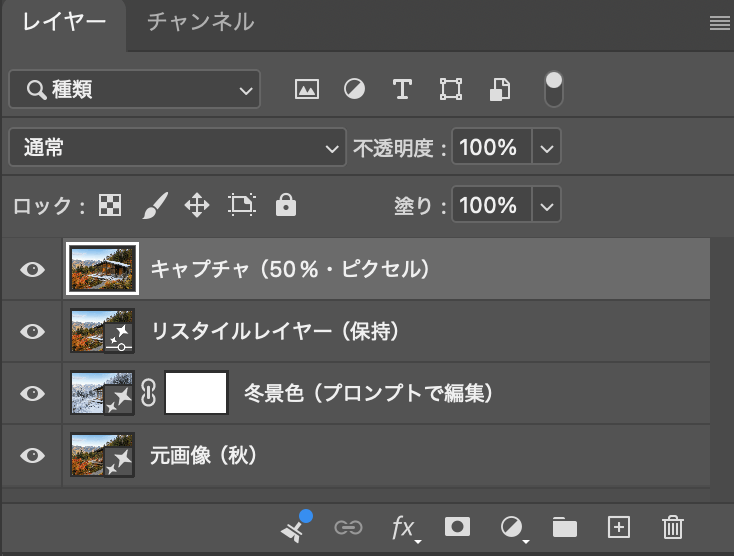
Task: Click the 不透明度 100% value field
Action: coord(492,147)
